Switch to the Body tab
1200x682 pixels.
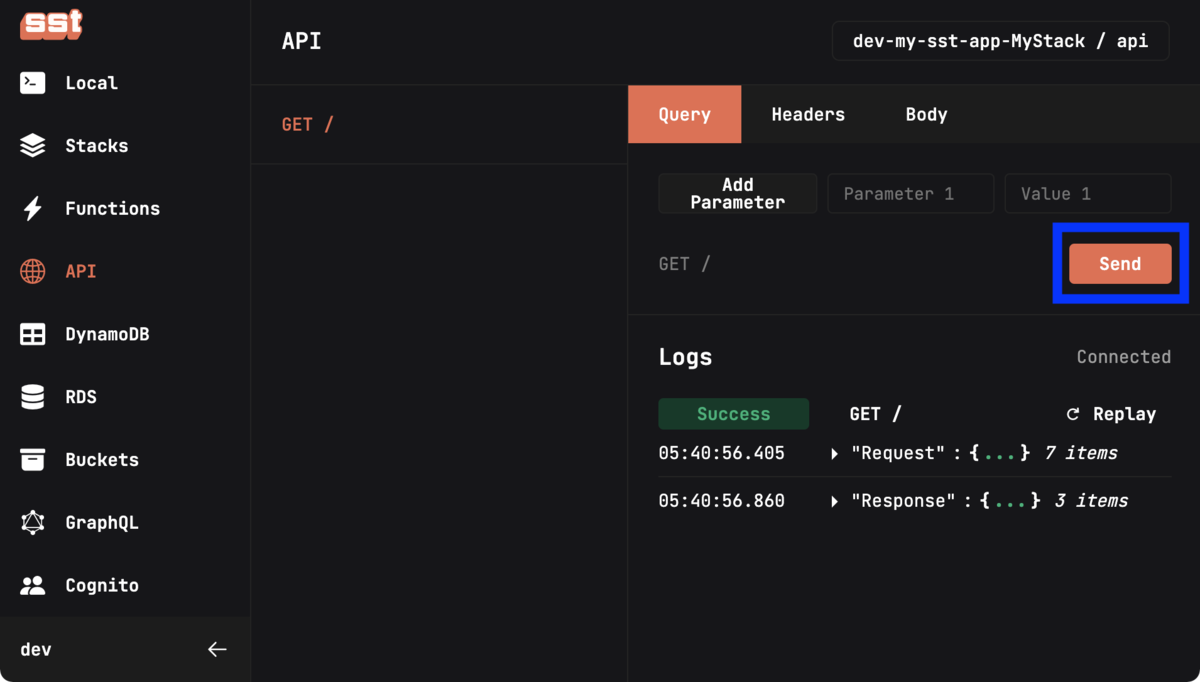(x=925, y=114)
